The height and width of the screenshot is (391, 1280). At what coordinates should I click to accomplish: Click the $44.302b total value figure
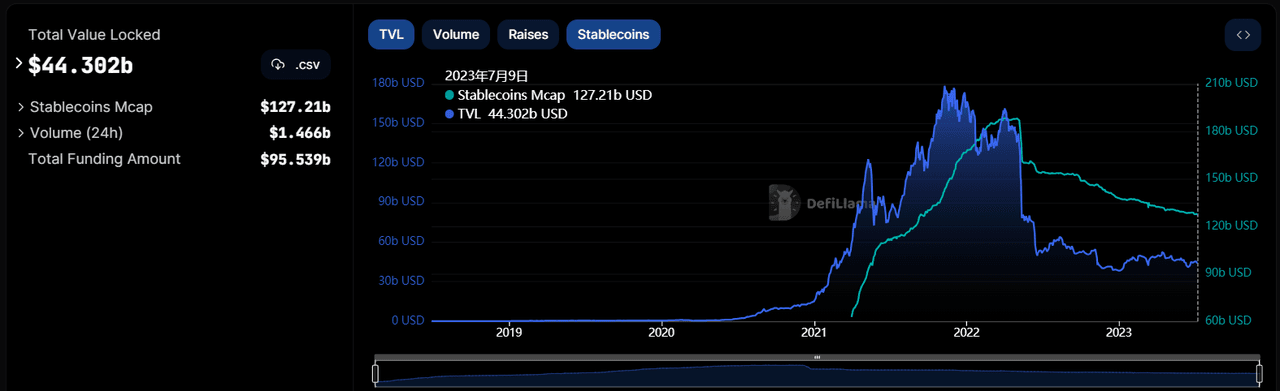point(80,66)
